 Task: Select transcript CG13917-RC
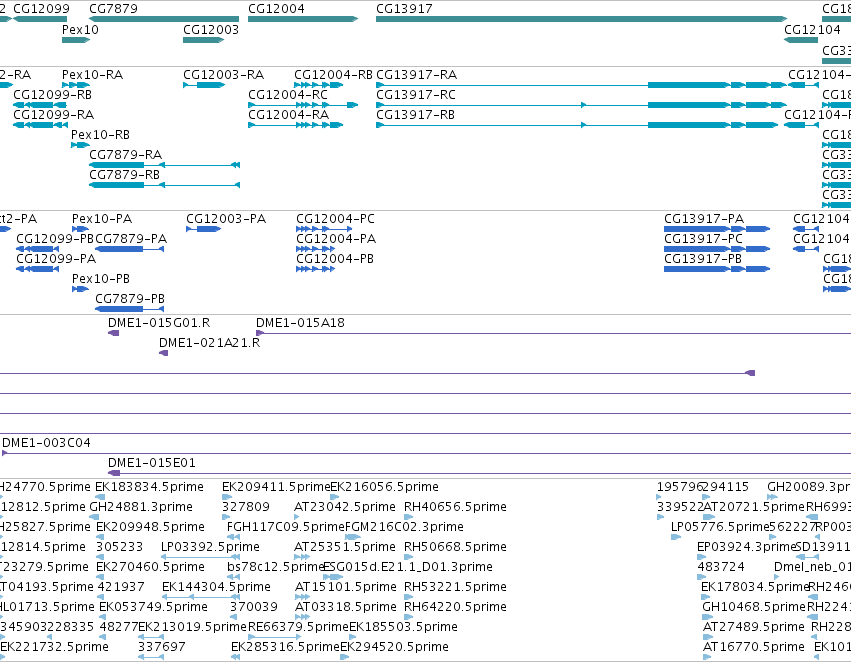[581, 105]
